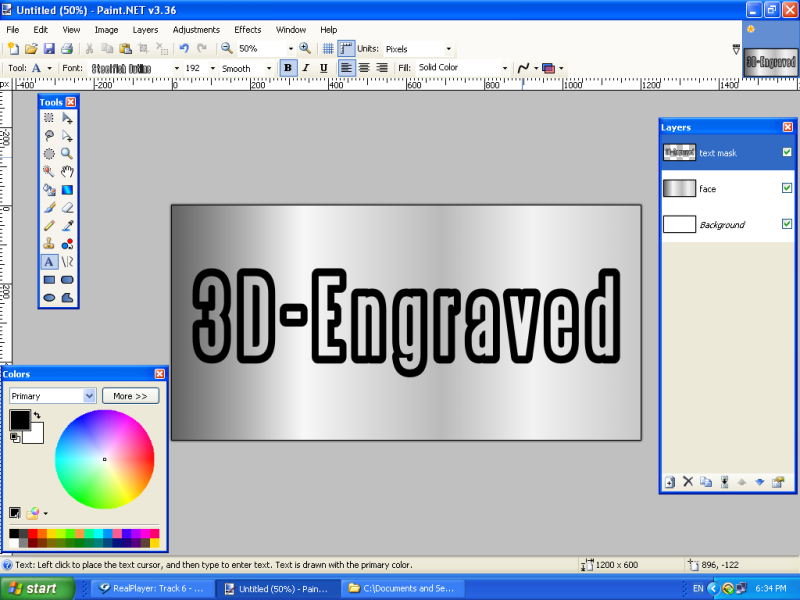Viewport: 800px width, 600px height.
Task: Toggle visibility of the face layer
Action: click(x=787, y=188)
